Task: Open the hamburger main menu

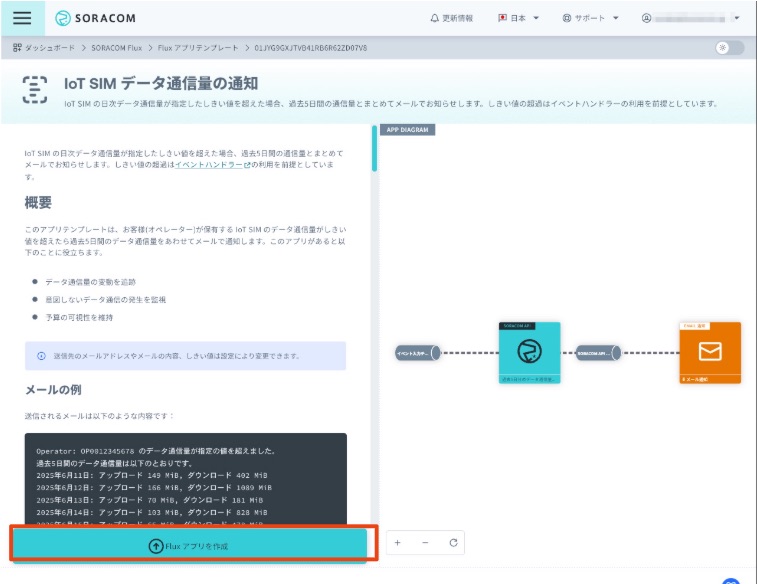Action: [22, 18]
